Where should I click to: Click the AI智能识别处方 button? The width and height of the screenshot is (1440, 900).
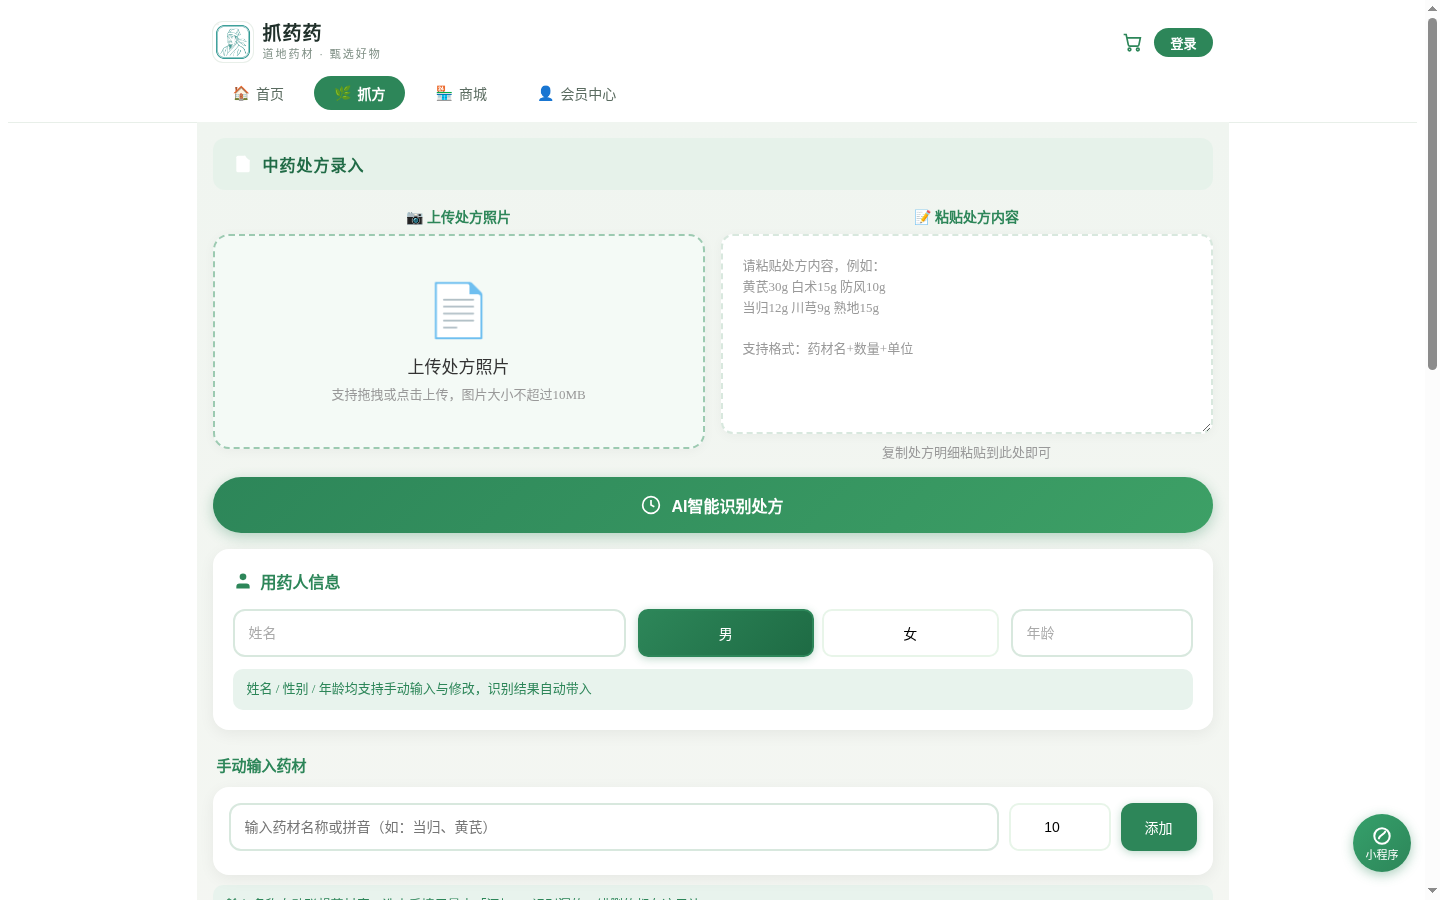713,505
